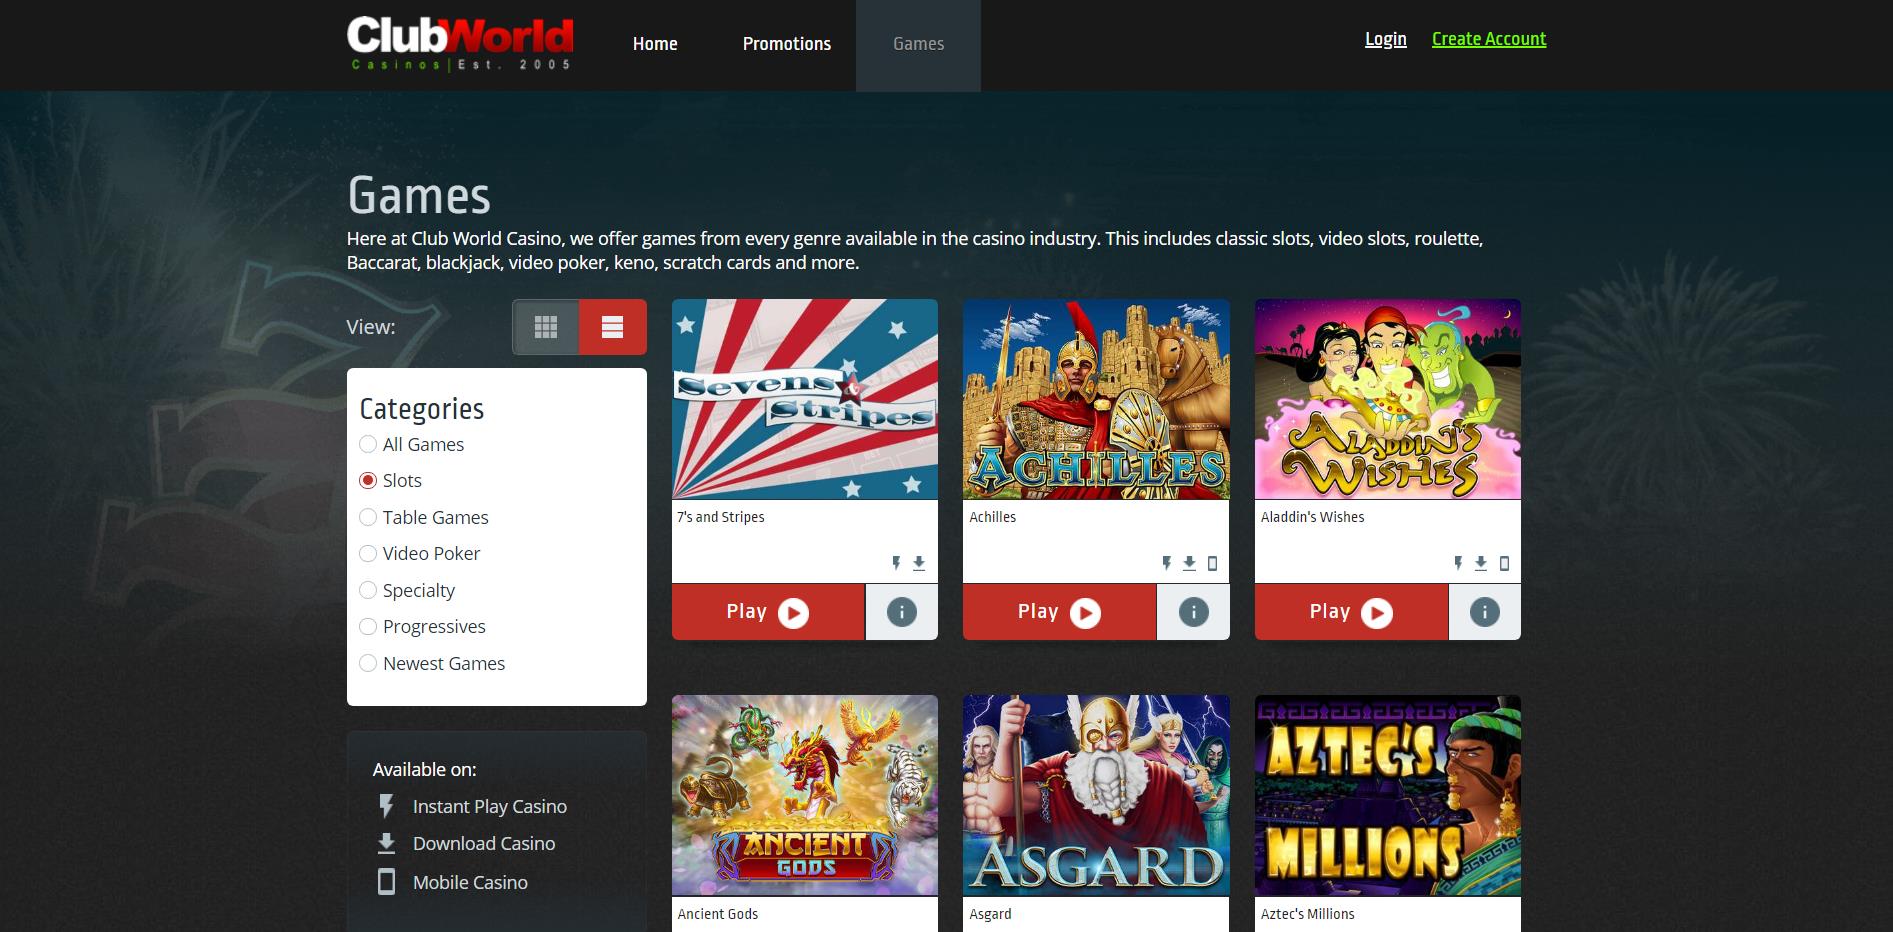Open the Asgard game thumbnail
This screenshot has width=1893, height=932.
(1096, 795)
